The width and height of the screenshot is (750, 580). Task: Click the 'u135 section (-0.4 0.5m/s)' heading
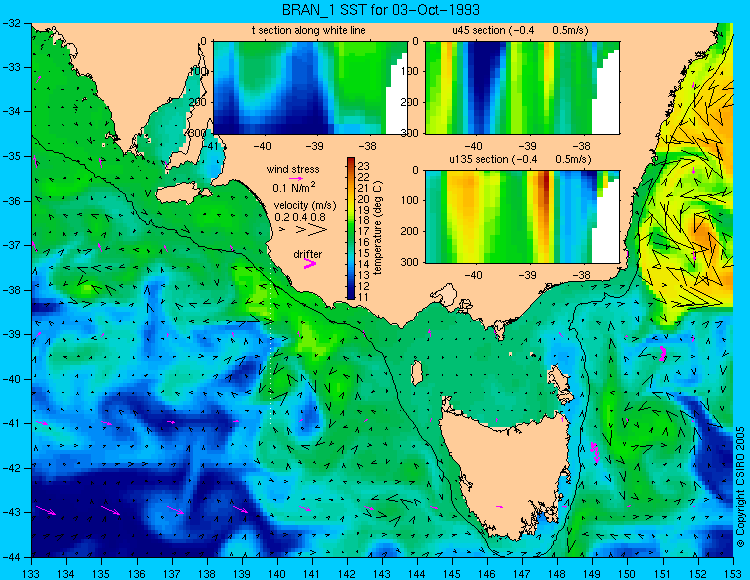coord(520,159)
